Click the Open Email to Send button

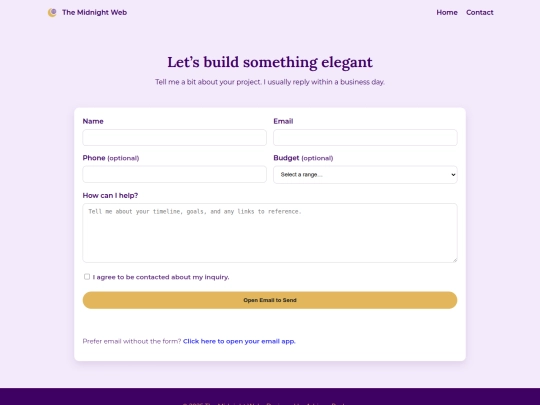[270, 300]
